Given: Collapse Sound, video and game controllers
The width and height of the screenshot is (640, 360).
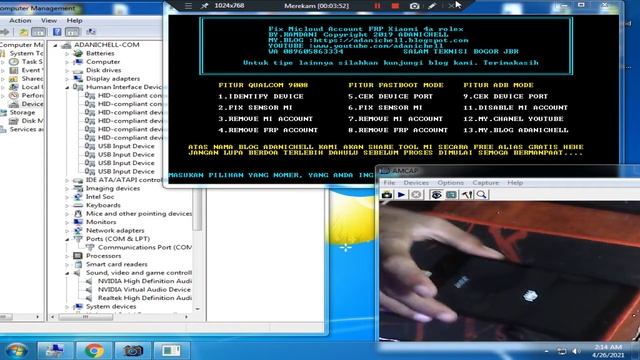Looking at the screenshot, I should click(x=67, y=273).
